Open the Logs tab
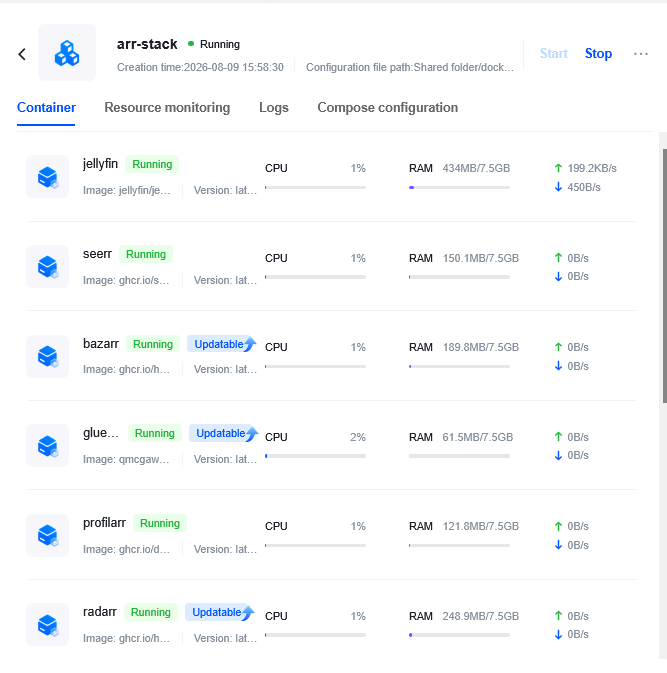This screenshot has width=667, height=673. click(x=274, y=107)
